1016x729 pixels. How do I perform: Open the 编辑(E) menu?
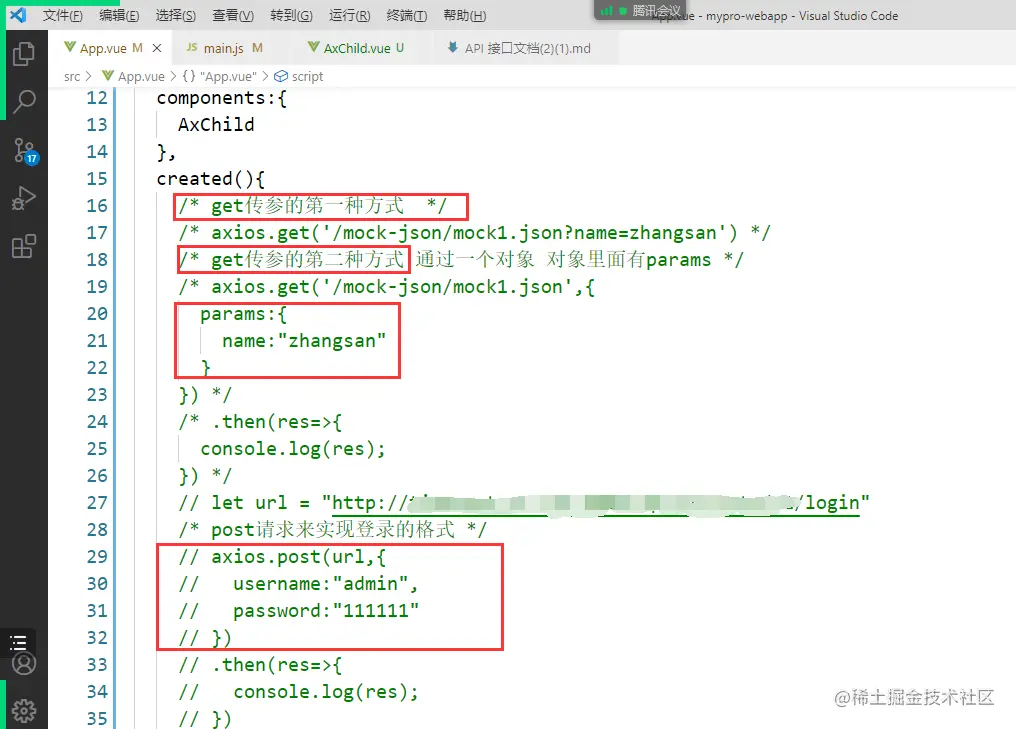pos(119,16)
